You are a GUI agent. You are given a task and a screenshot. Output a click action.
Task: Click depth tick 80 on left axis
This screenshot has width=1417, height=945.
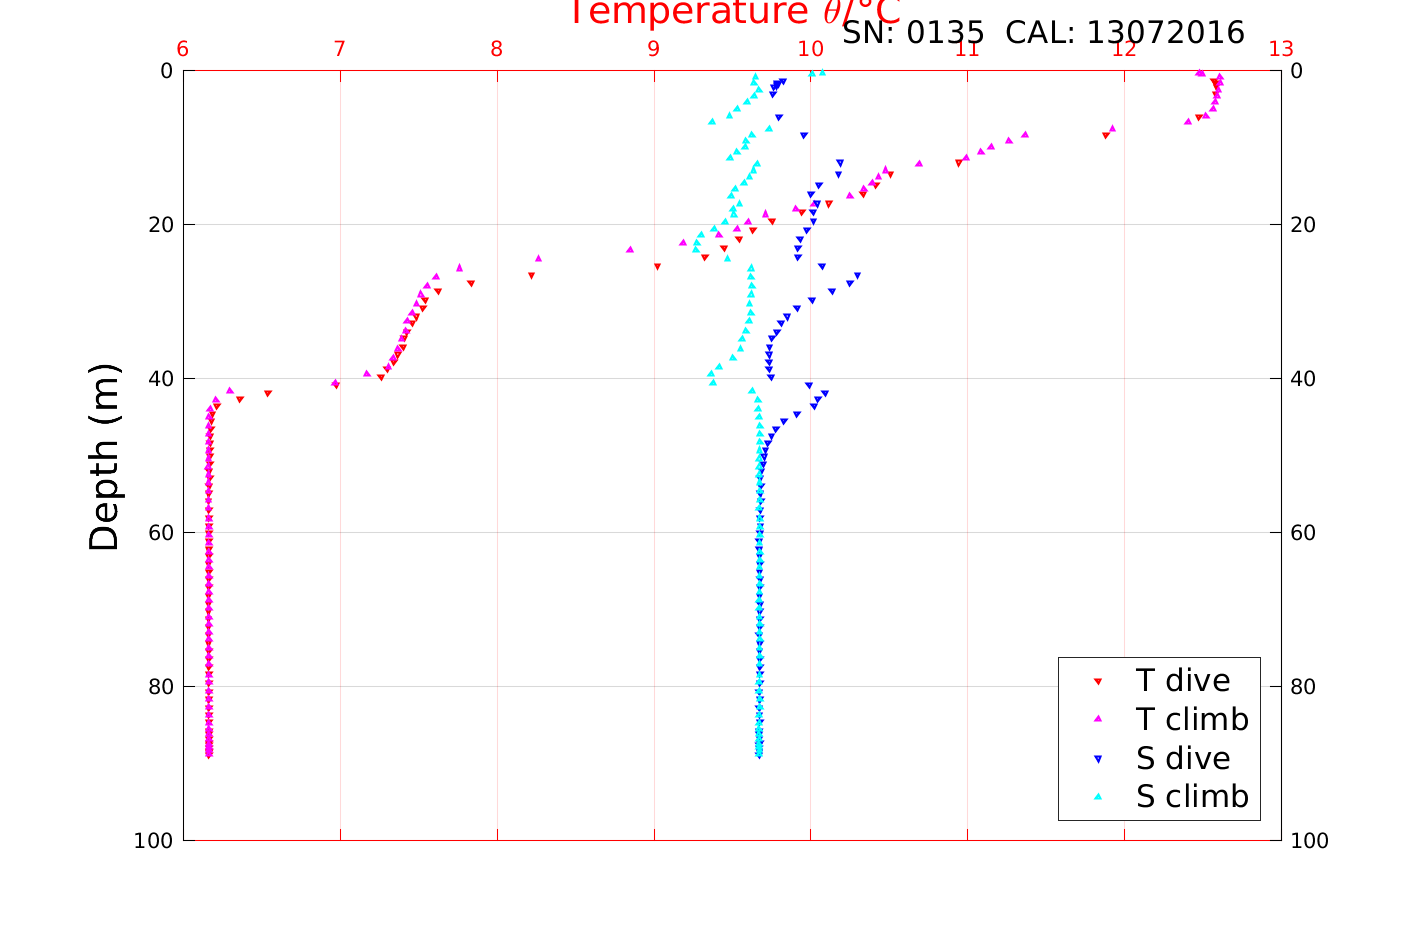pyautogui.click(x=160, y=687)
